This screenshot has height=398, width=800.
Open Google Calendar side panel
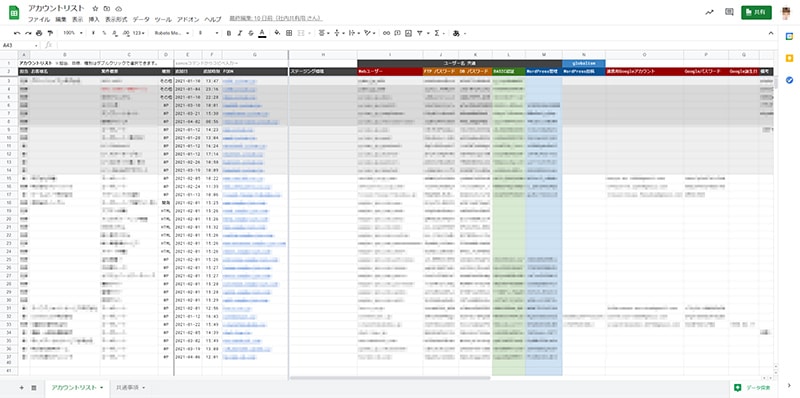[789, 36]
